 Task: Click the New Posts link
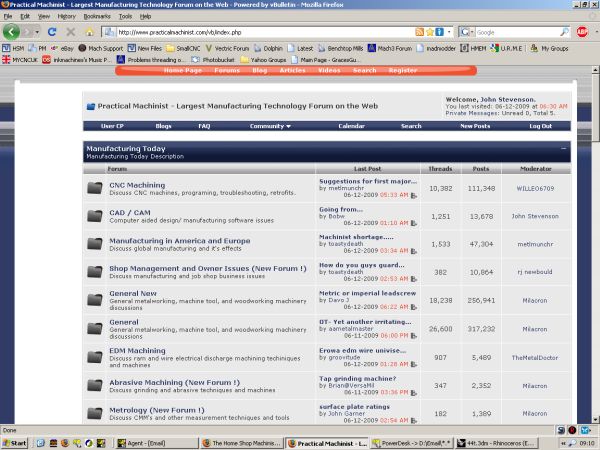click(475, 126)
